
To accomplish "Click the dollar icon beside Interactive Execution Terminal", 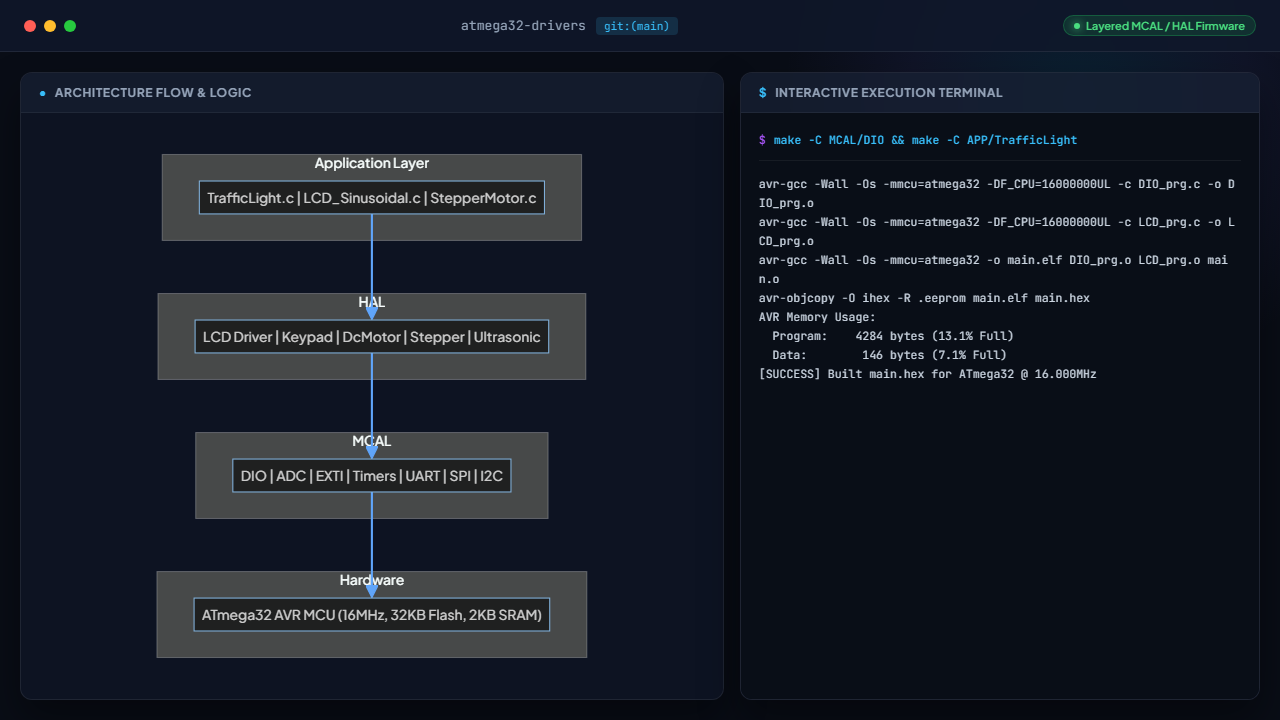I will (x=763, y=93).
